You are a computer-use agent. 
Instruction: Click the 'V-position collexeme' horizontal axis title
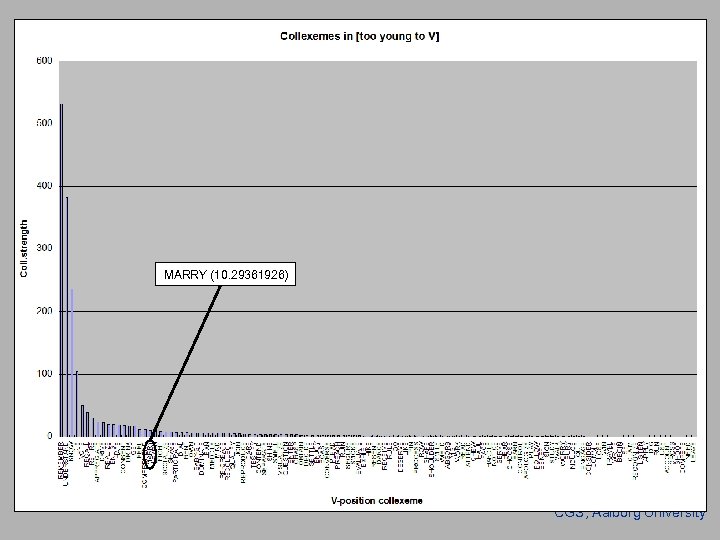click(x=377, y=501)
